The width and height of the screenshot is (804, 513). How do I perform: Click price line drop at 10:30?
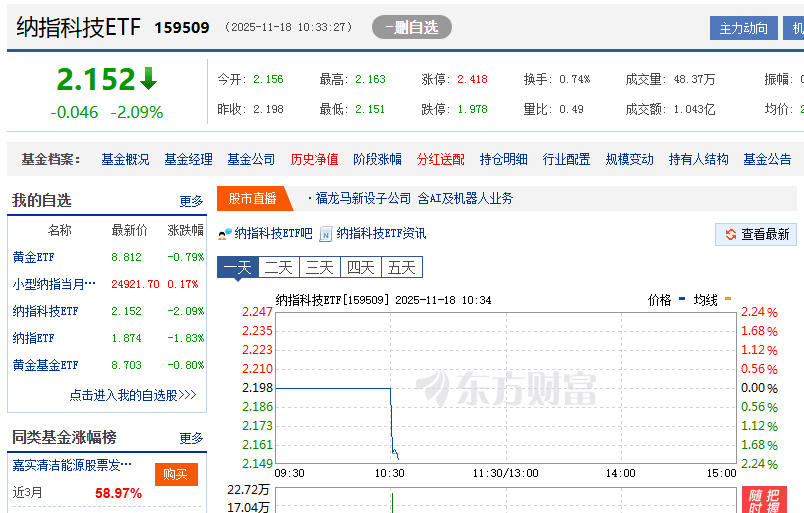click(x=392, y=421)
